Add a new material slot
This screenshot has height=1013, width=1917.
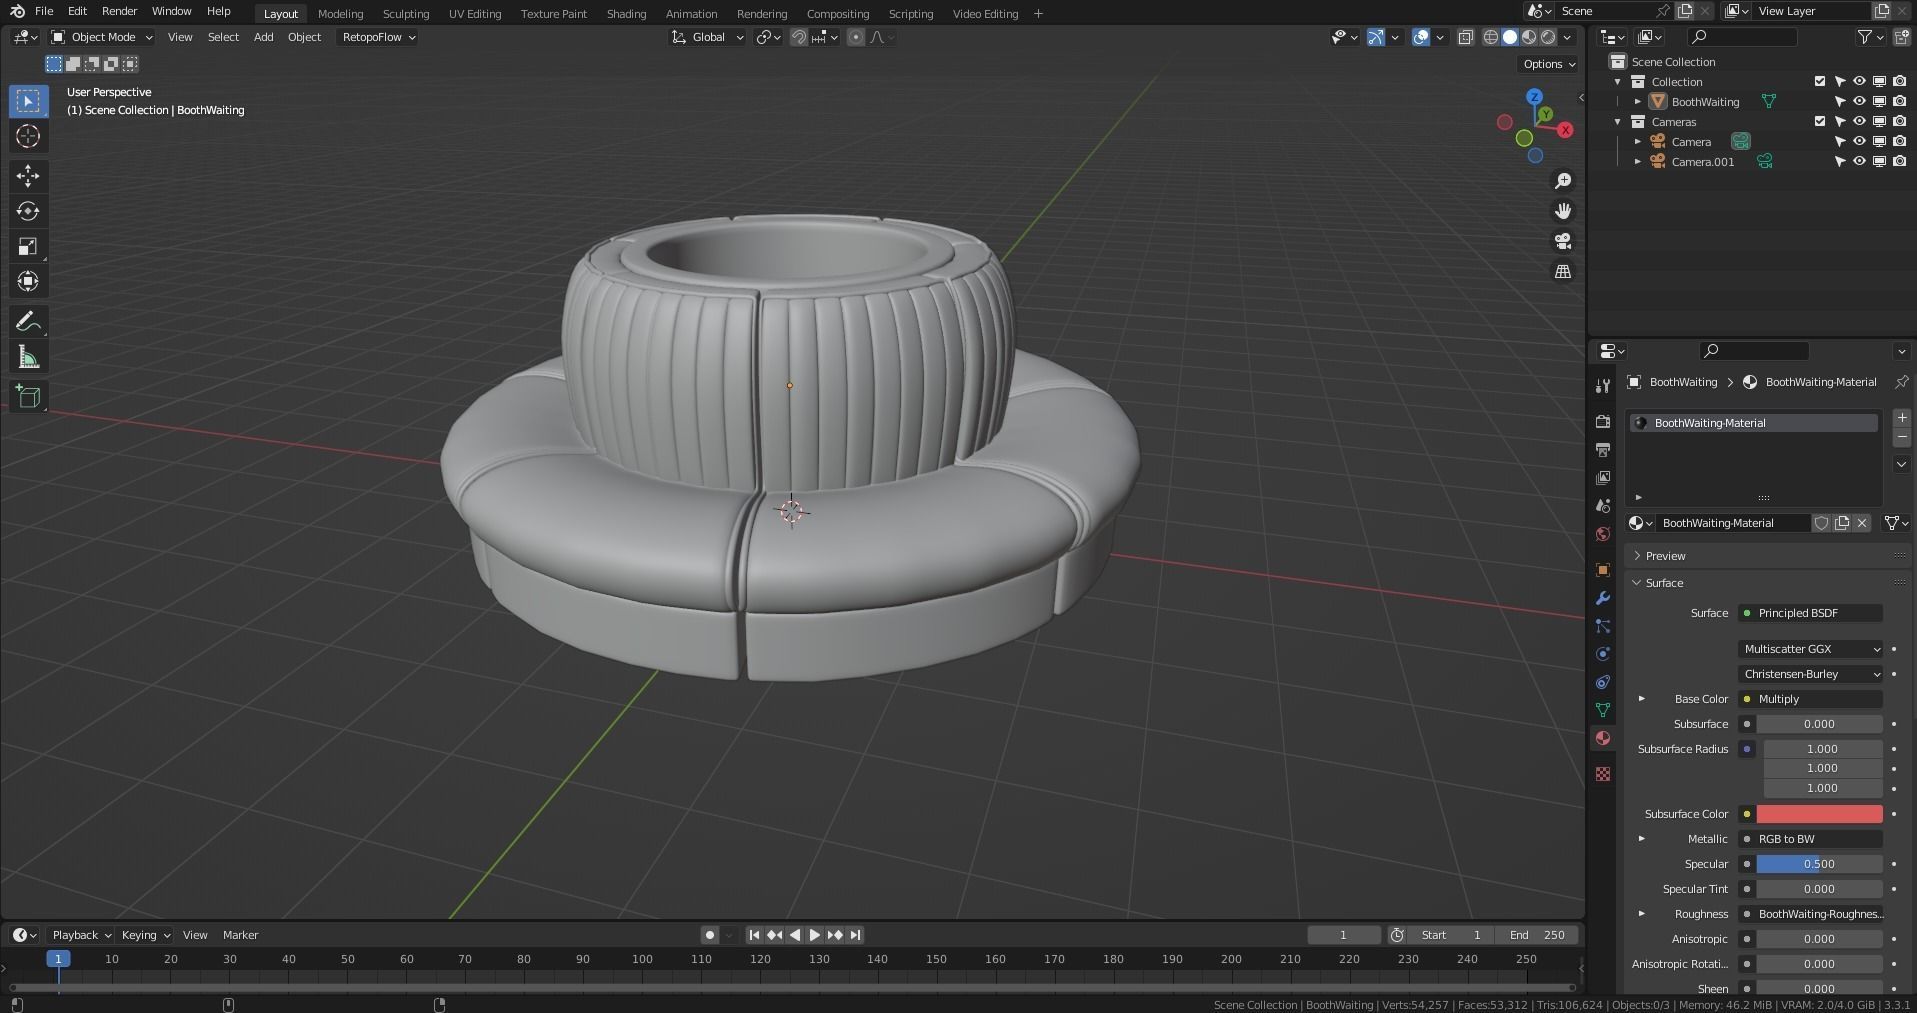click(1901, 418)
